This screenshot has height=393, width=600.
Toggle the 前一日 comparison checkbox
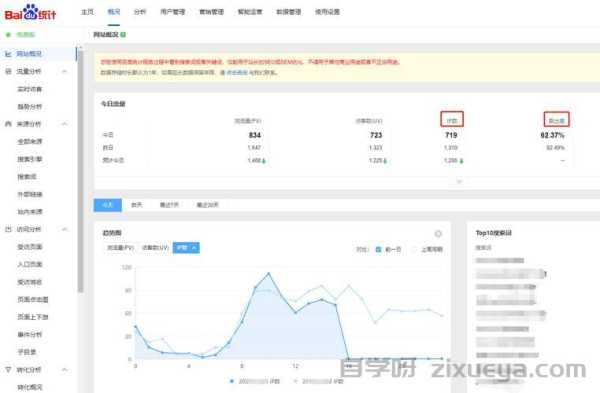click(x=378, y=249)
